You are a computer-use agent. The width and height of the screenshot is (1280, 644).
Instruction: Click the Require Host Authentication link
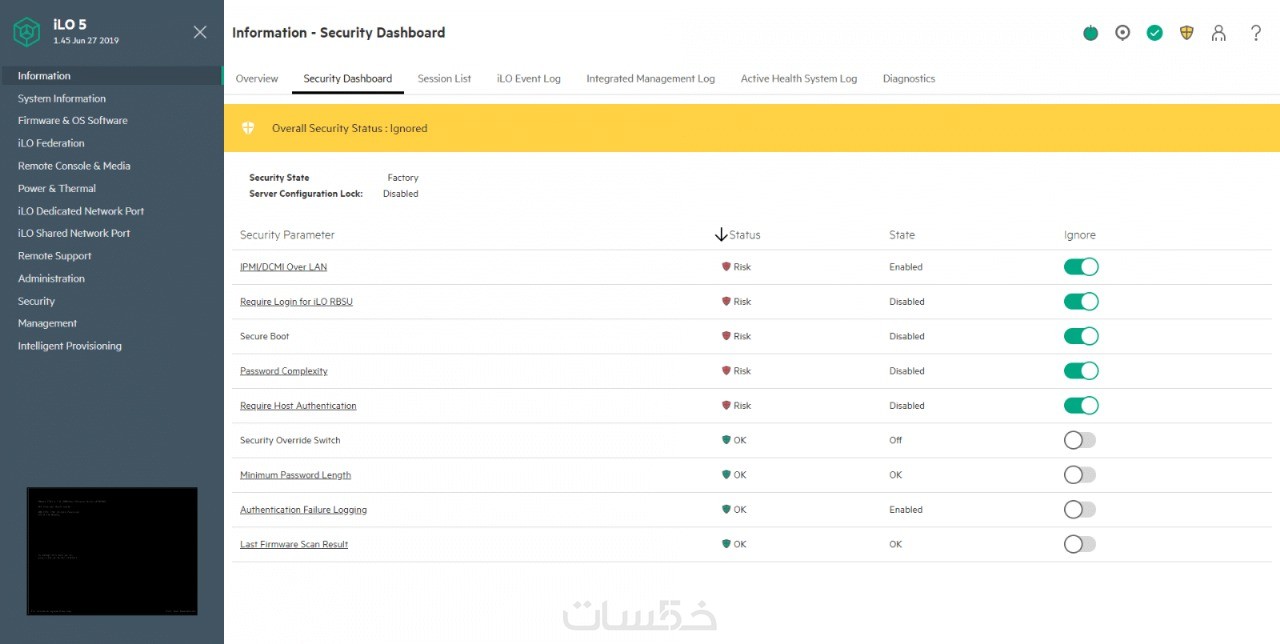(298, 406)
